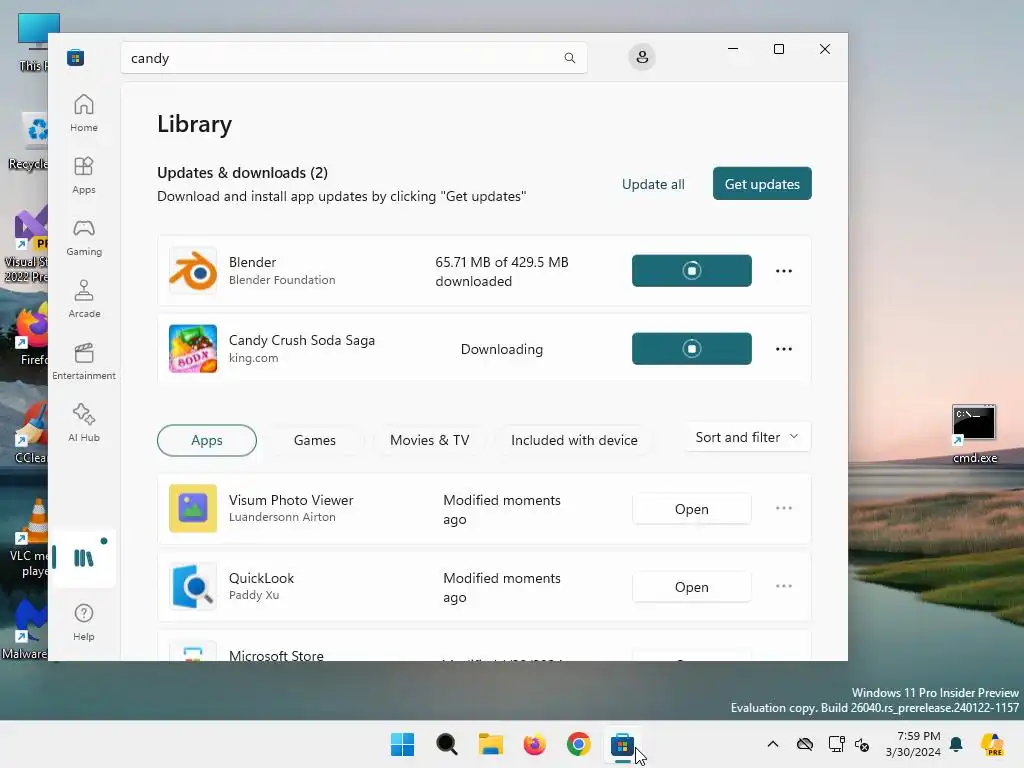1024x768 pixels.
Task: Click the Candy Crush Soda Saga icon
Action: (193, 349)
